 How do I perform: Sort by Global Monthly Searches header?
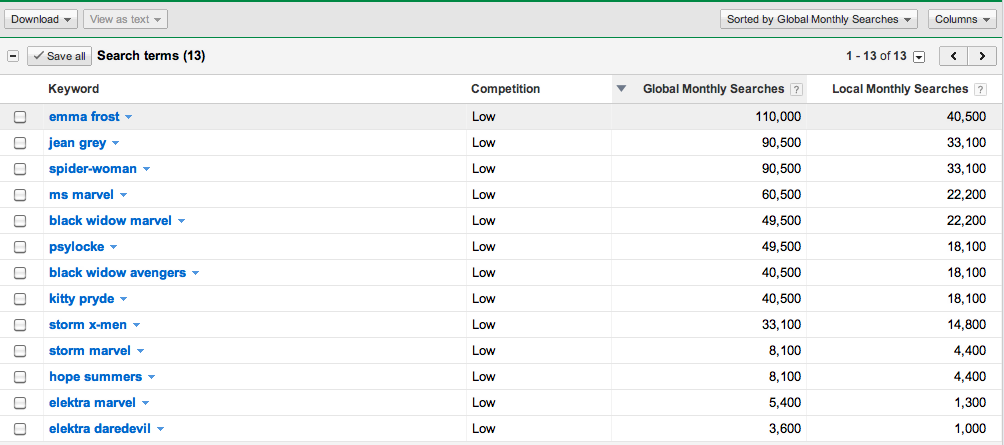pyautogui.click(x=713, y=89)
